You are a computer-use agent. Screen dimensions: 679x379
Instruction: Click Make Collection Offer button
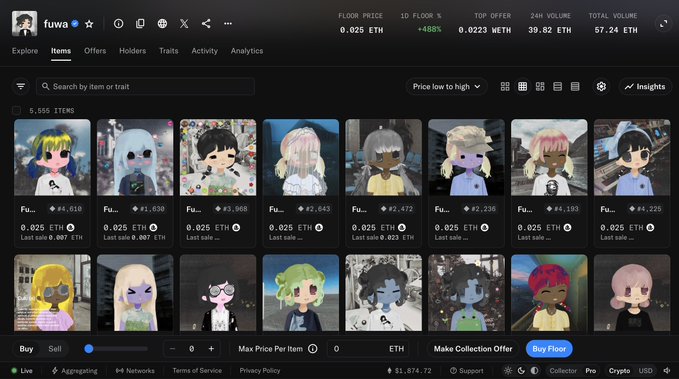point(473,349)
